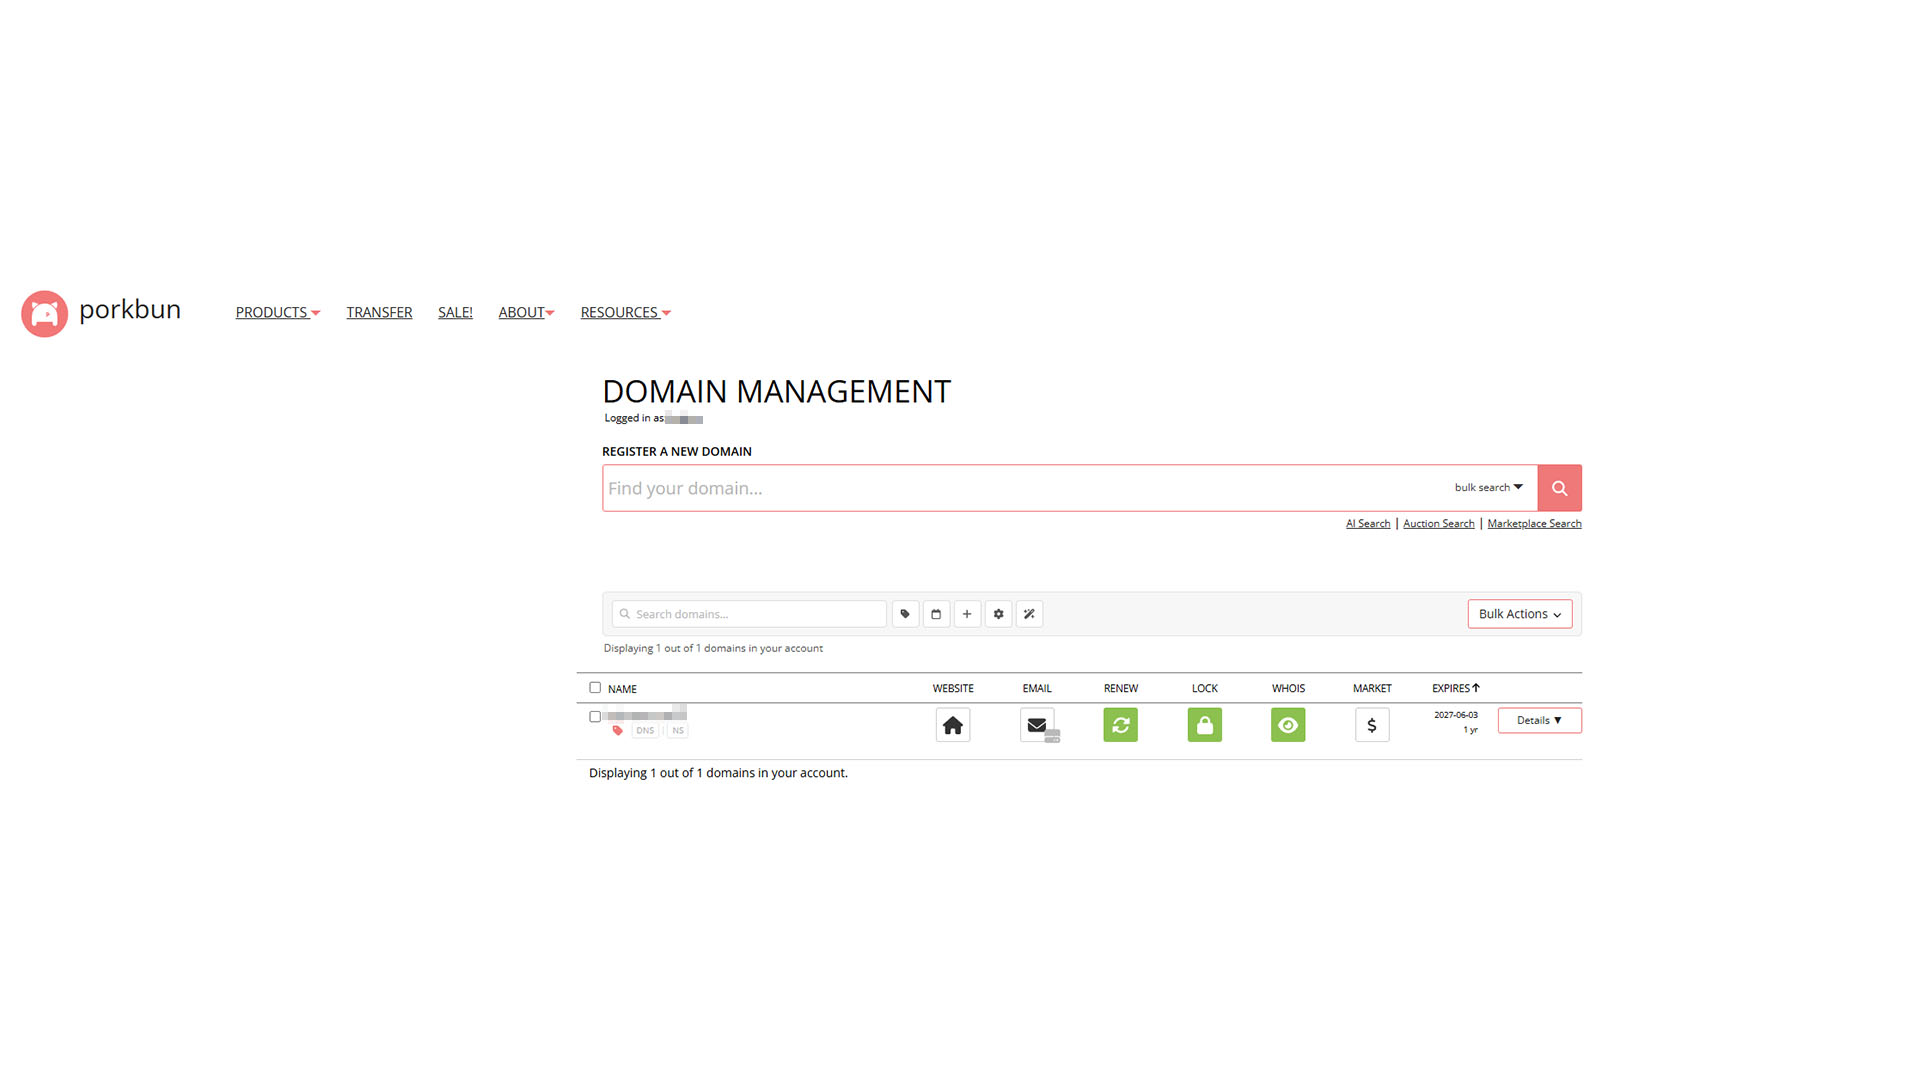
Task: Click the magic wand icon in the toolbar
Action: (x=1029, y=614)
